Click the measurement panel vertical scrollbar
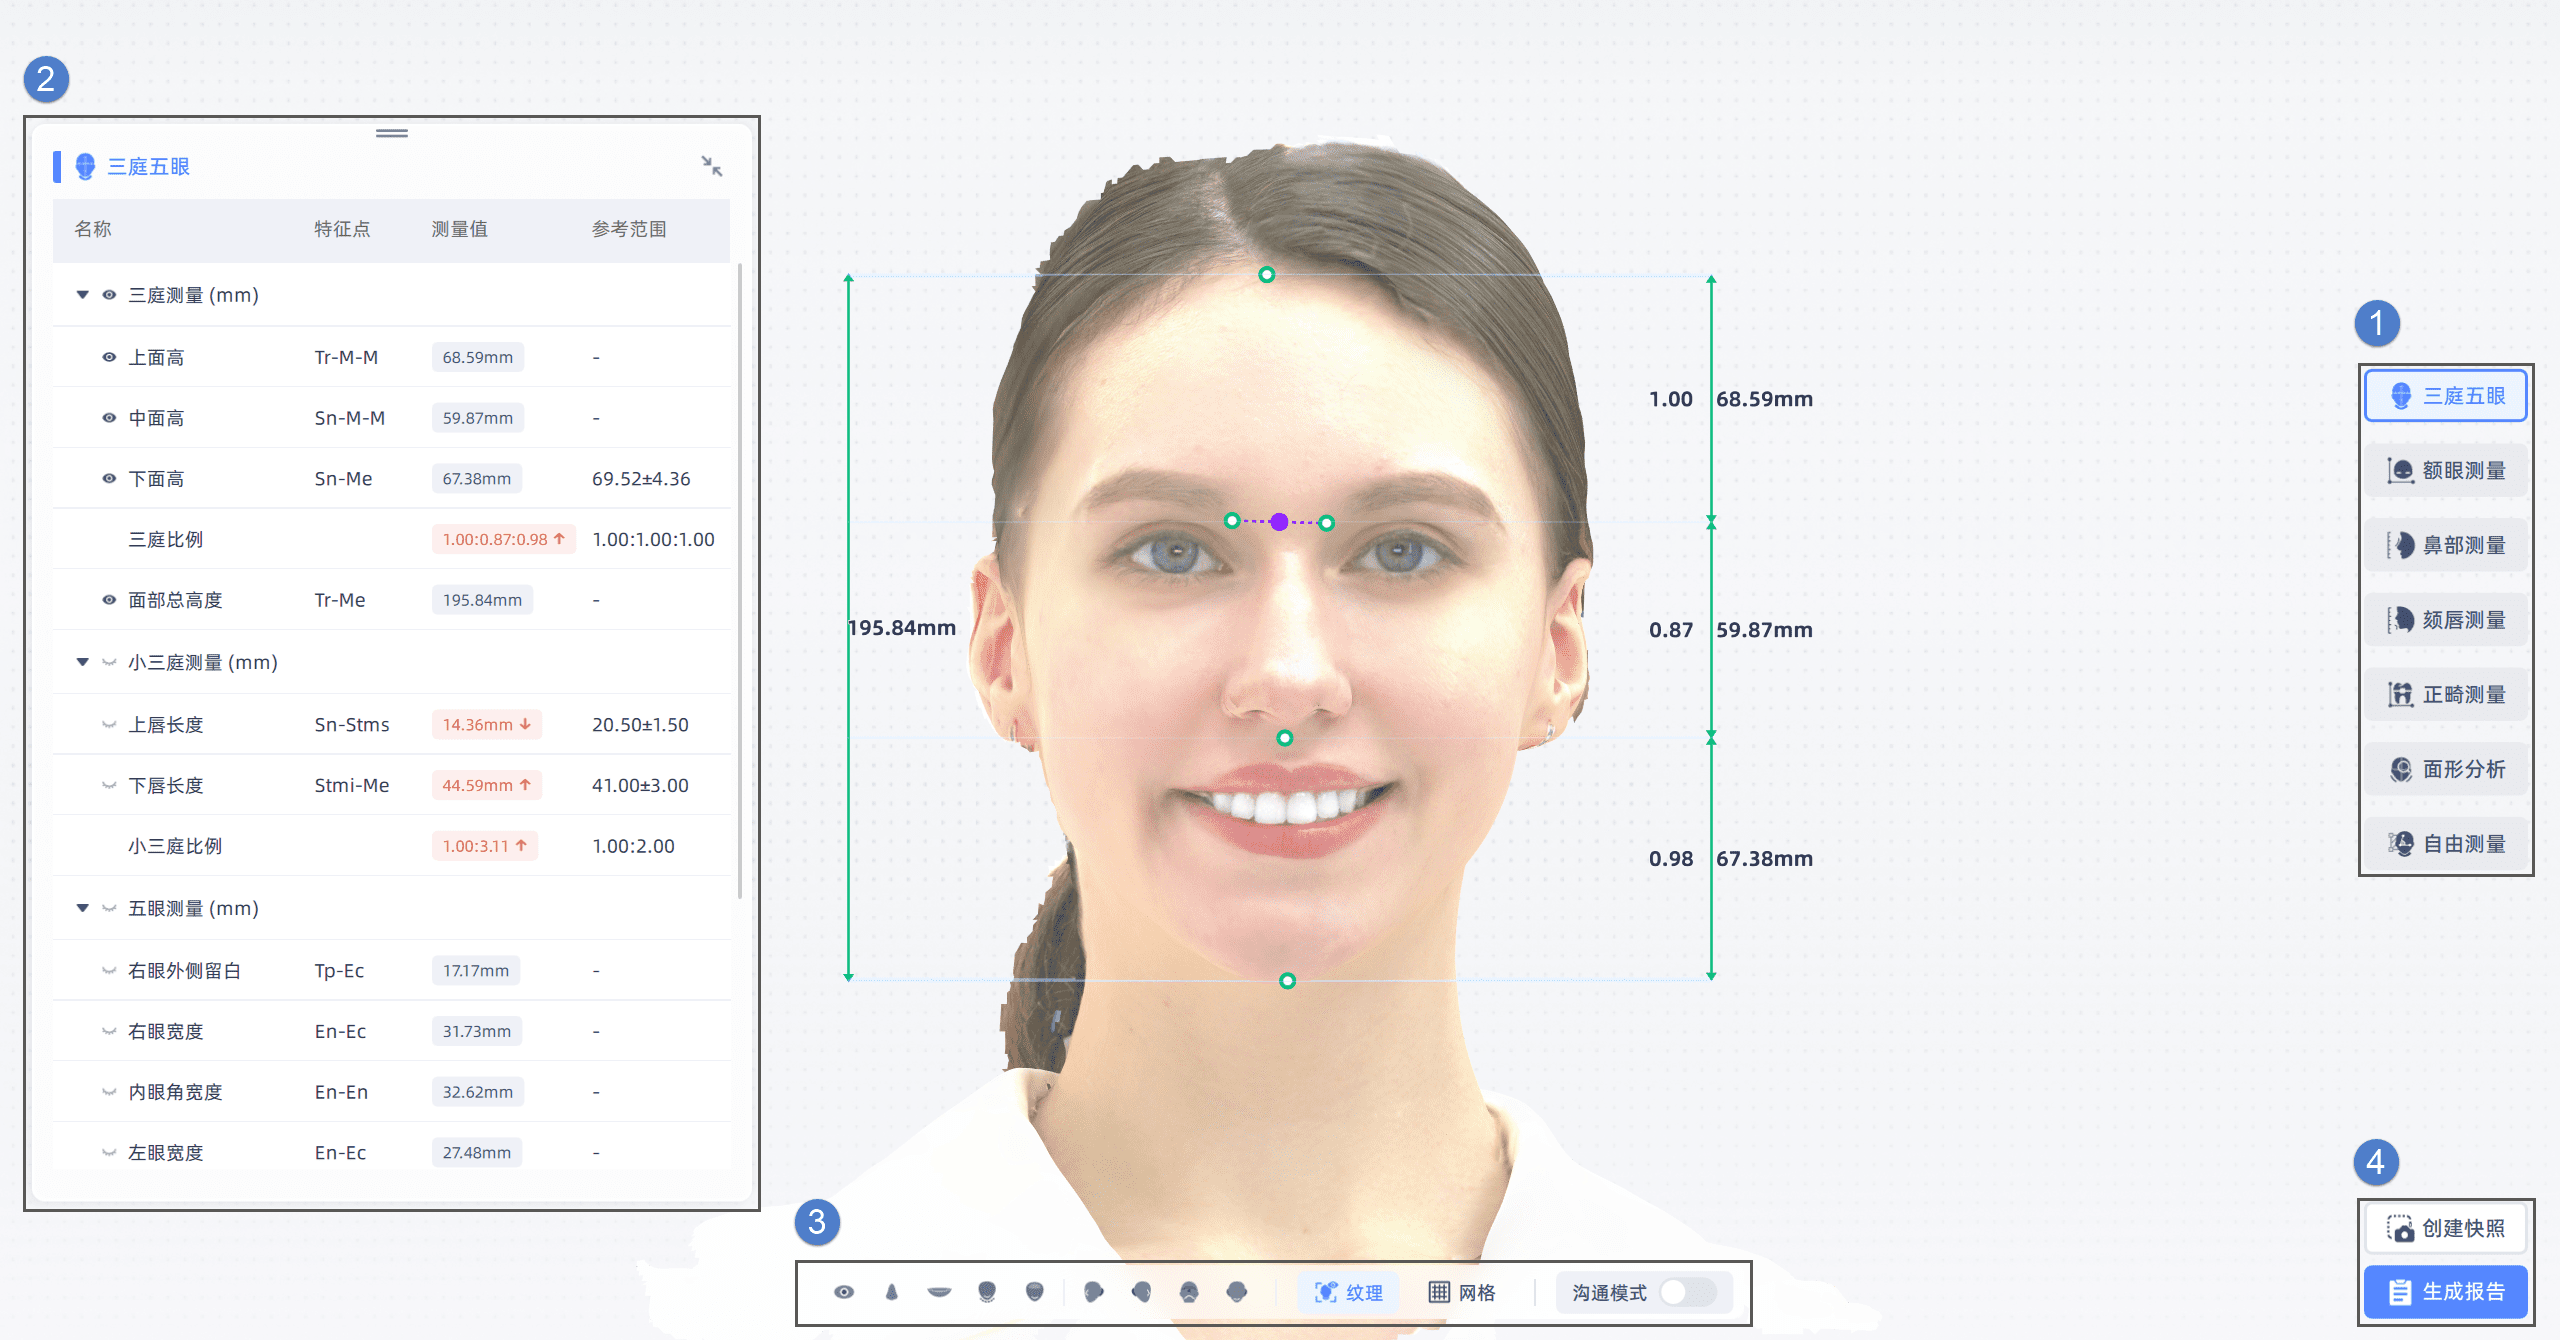2560x1340 pixels. 740,580
